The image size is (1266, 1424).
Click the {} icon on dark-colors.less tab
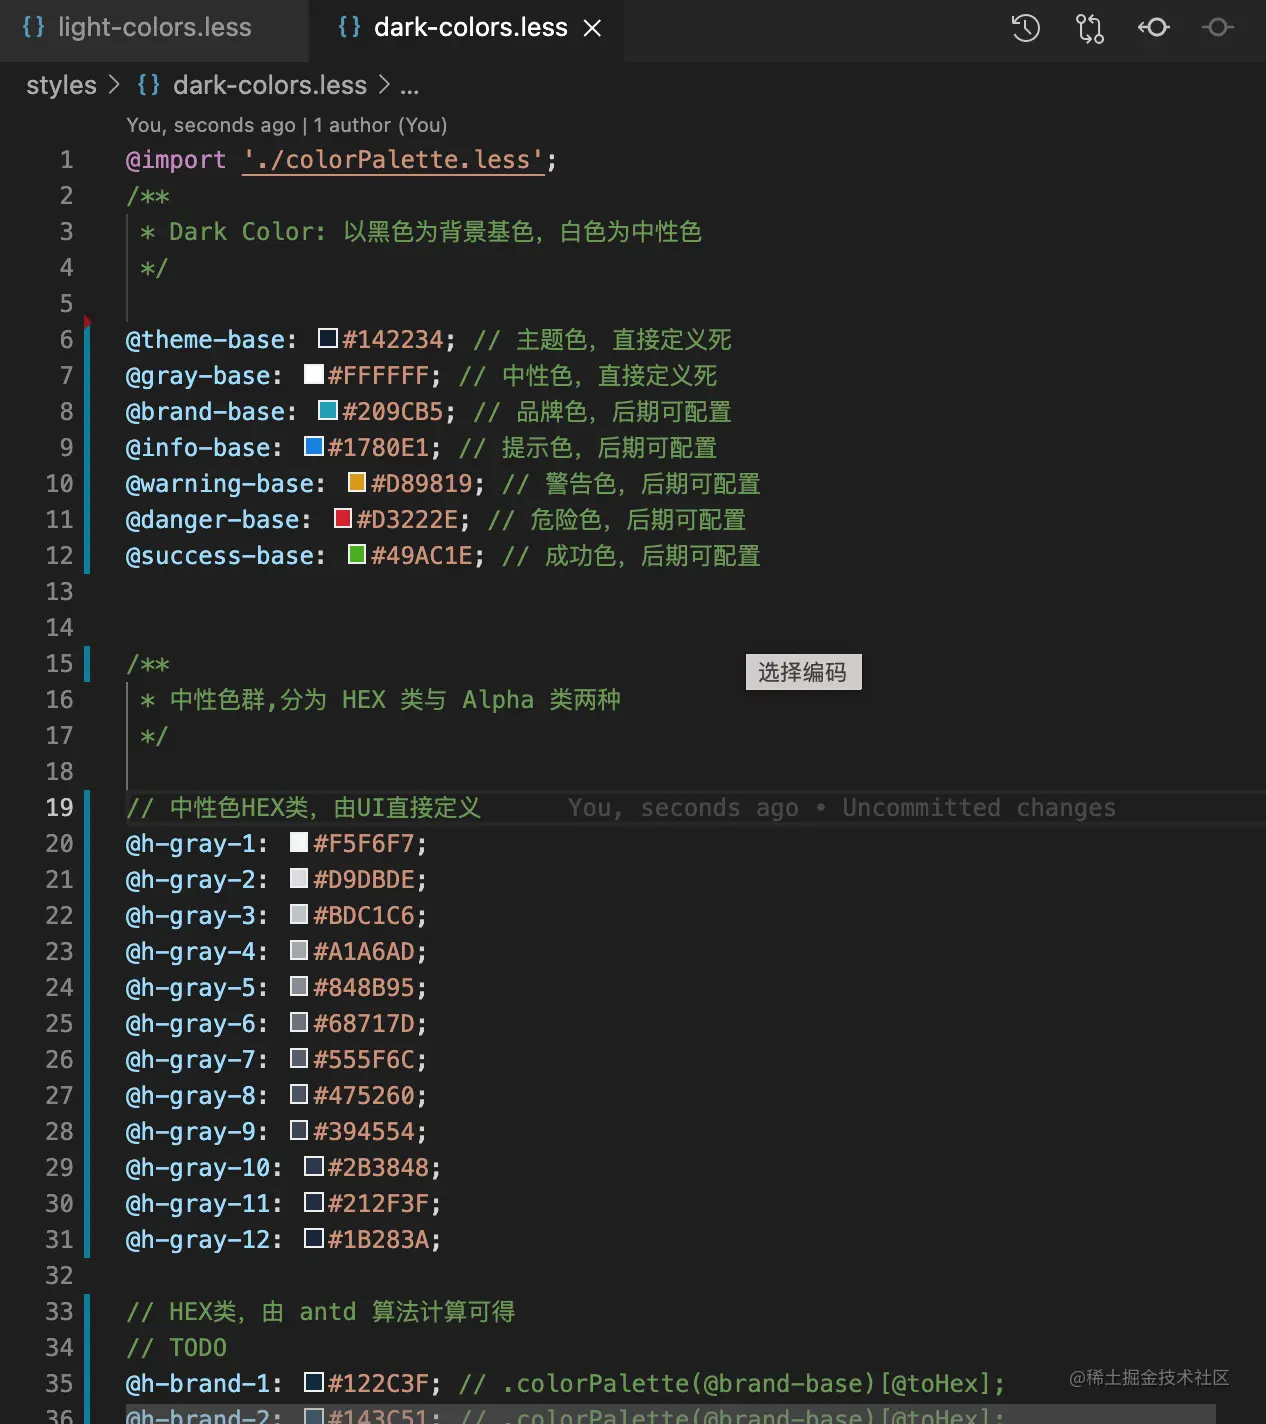point(348,27)
